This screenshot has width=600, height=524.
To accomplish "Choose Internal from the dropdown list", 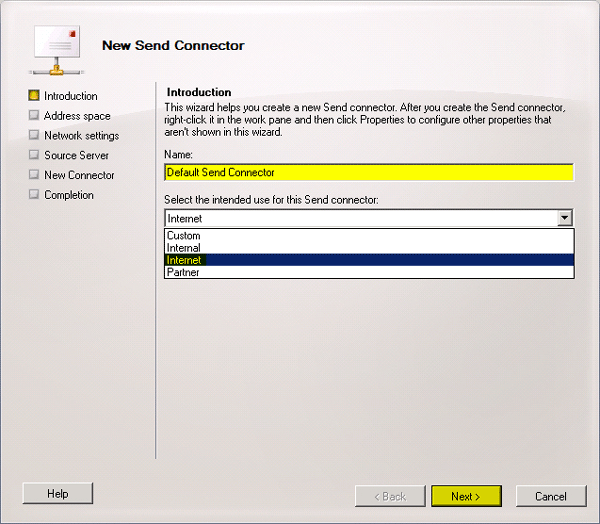I will click(369, 248).
